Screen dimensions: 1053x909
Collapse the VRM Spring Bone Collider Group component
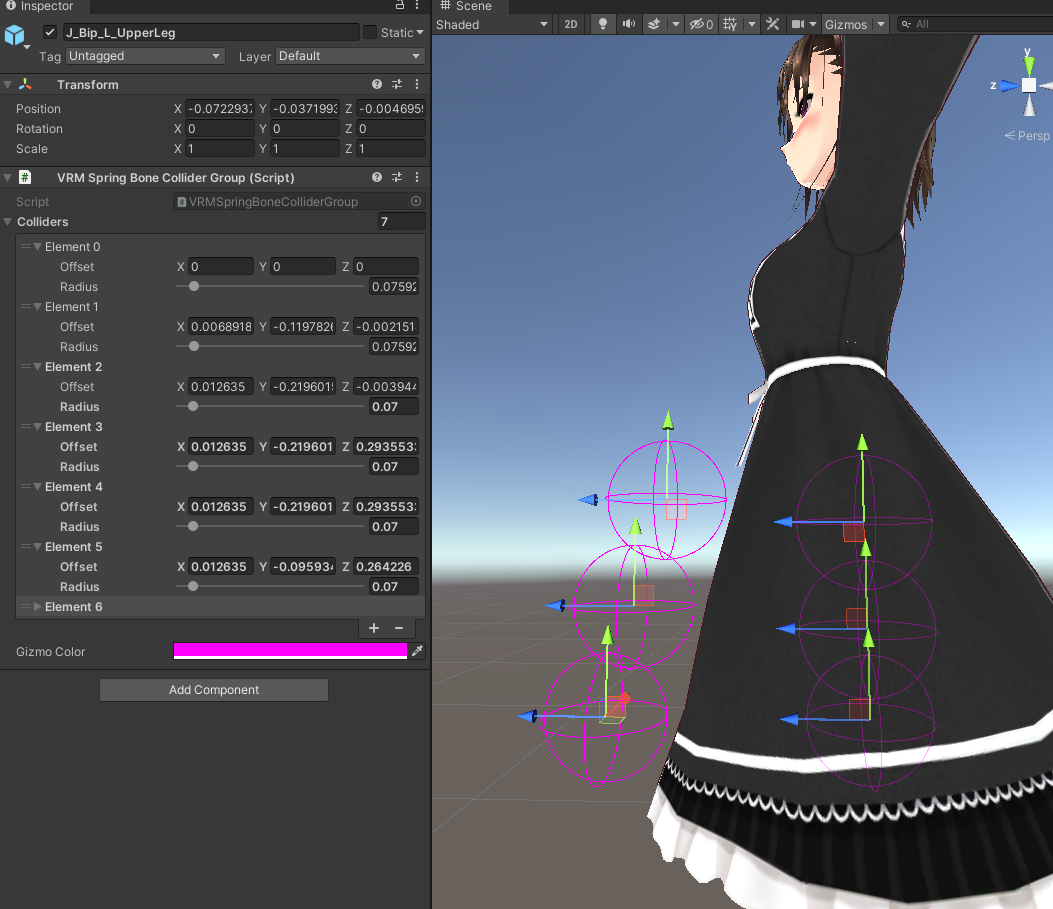coord(7,178)
